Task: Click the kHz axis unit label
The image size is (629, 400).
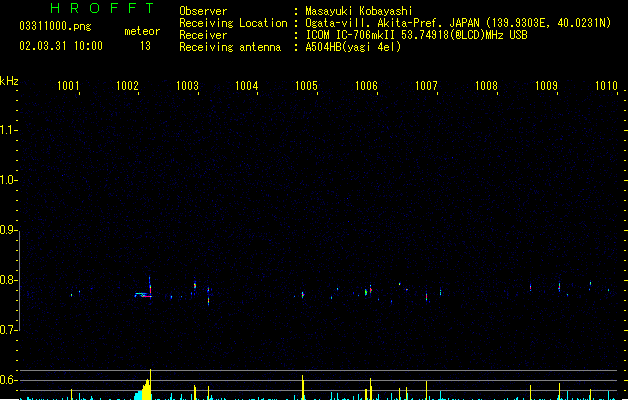Action: pos(9,81)
